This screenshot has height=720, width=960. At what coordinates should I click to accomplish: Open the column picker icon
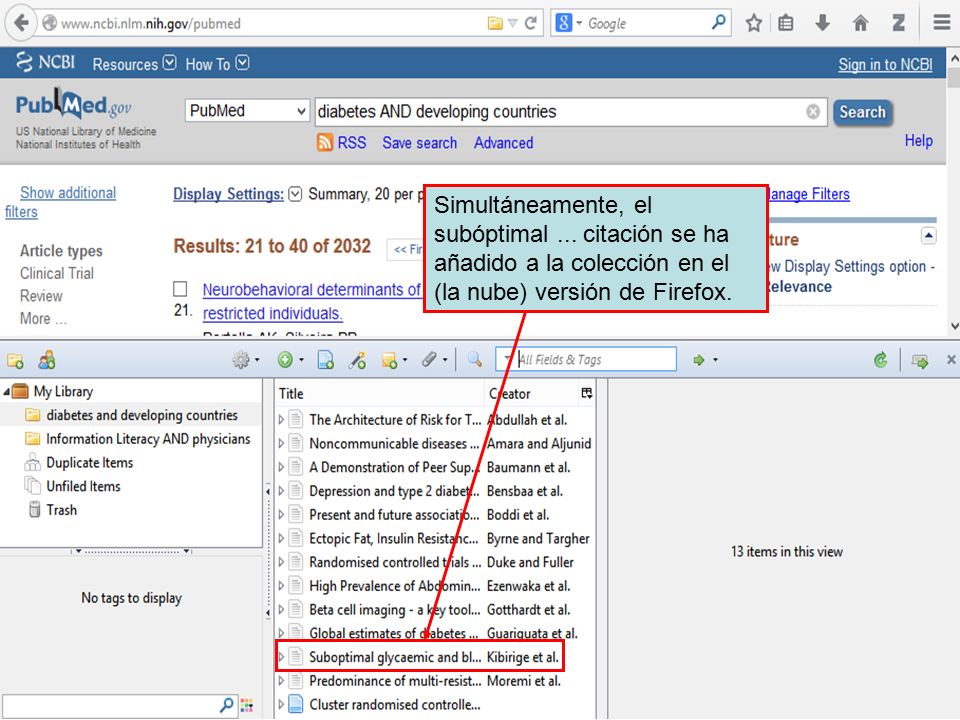pos(587,393)
